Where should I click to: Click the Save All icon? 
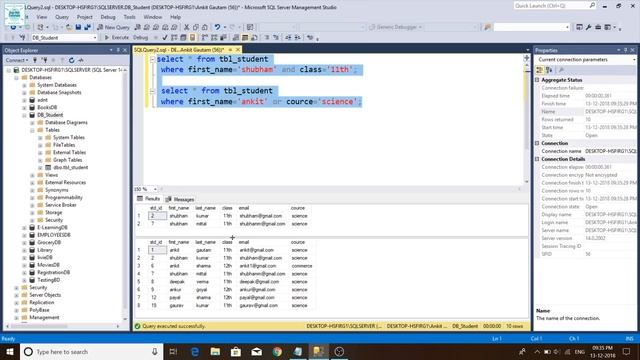pyautogui.click(x=87, y=27)
